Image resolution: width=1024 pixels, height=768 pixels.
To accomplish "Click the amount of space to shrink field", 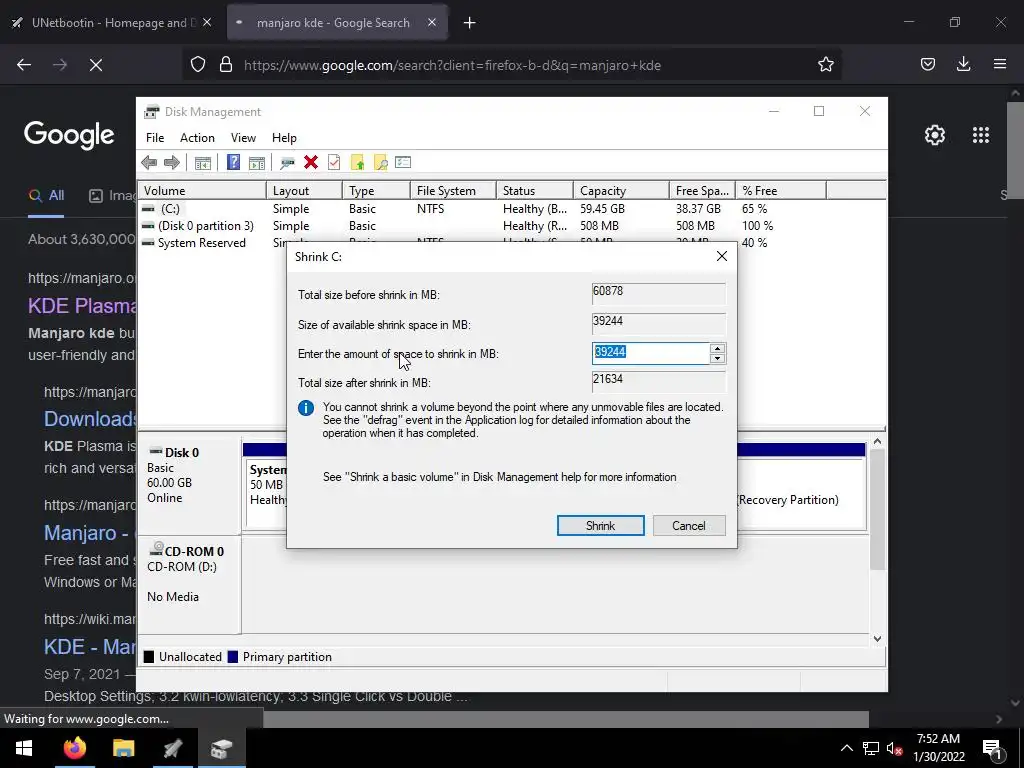I will coord(650,353).
